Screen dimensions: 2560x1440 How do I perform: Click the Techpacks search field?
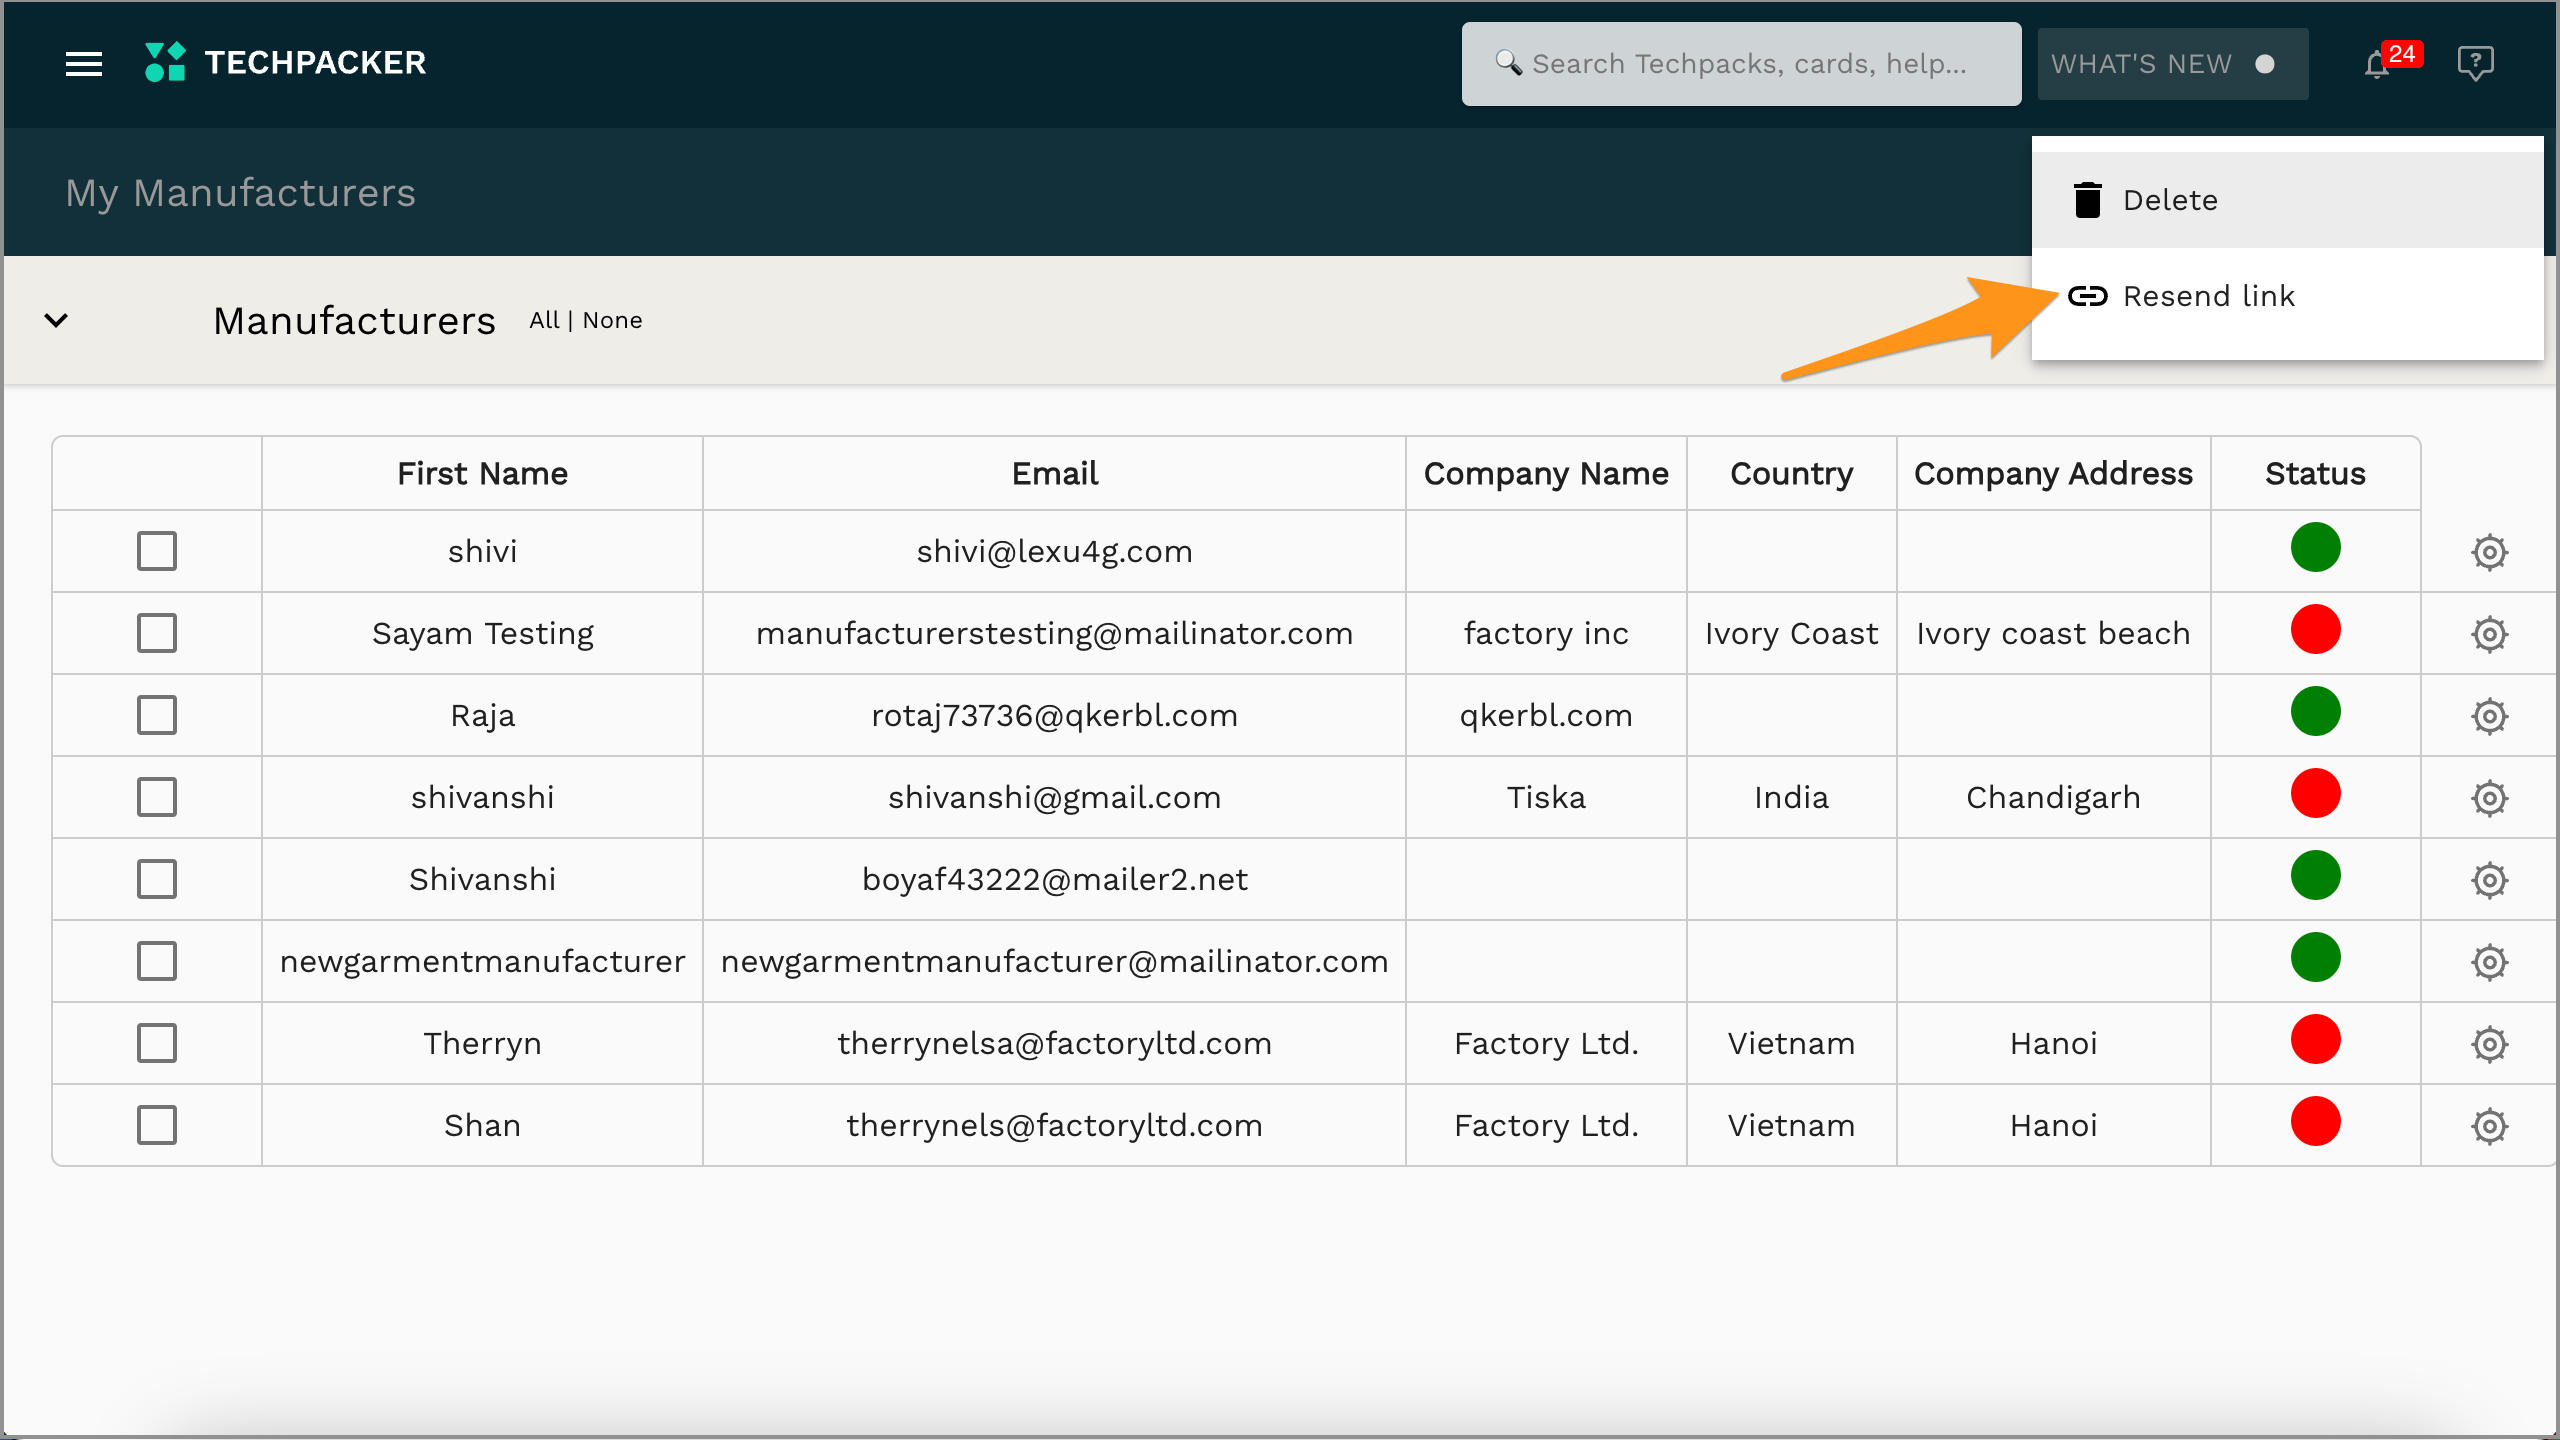click(x=1741, y=64)
